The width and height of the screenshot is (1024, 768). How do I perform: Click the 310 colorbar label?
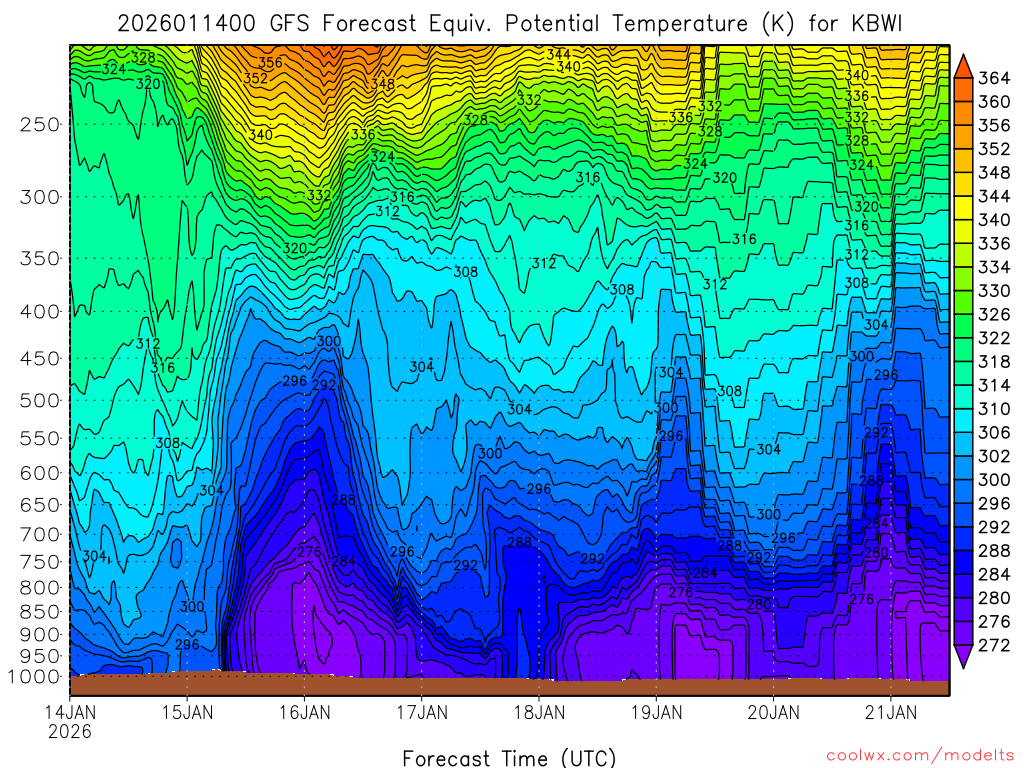tap(994, 409)
